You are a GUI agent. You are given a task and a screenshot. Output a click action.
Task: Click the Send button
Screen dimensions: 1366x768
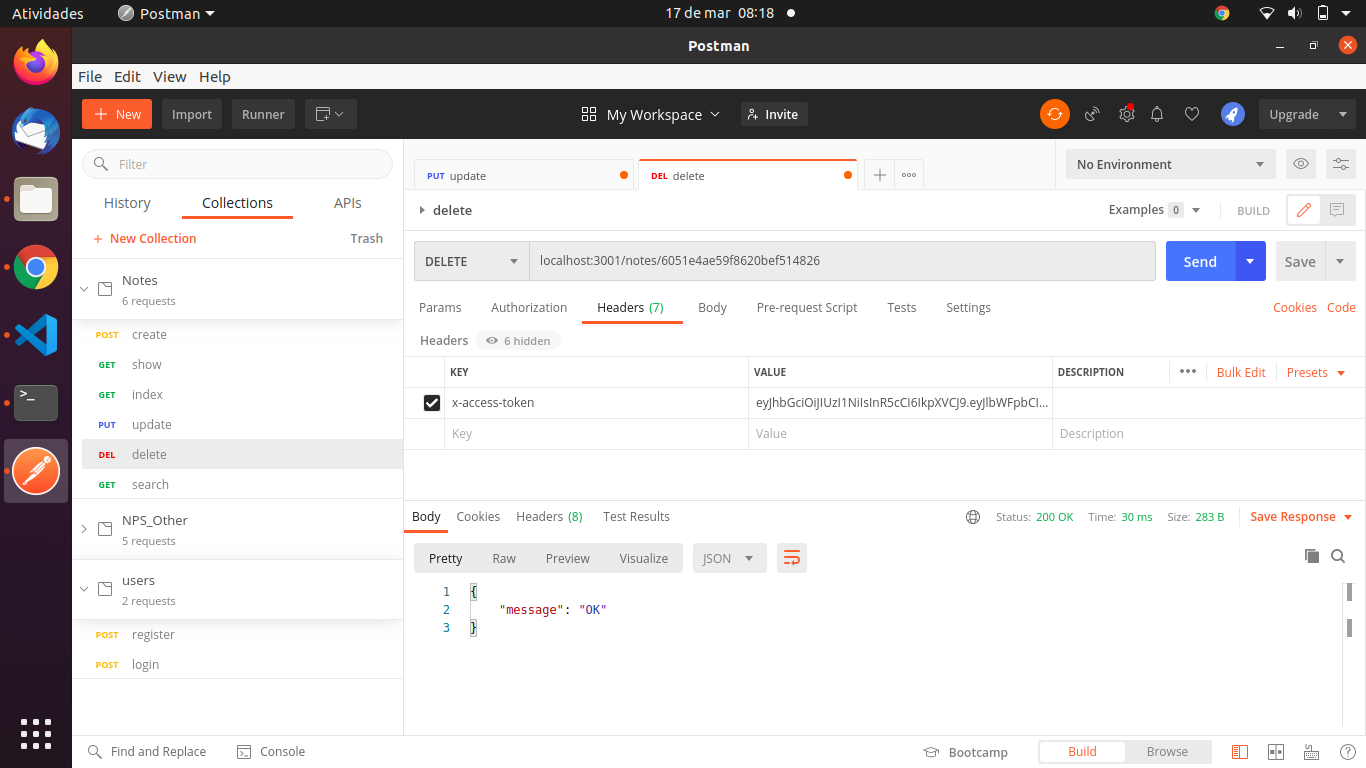tap(1200, 261)
